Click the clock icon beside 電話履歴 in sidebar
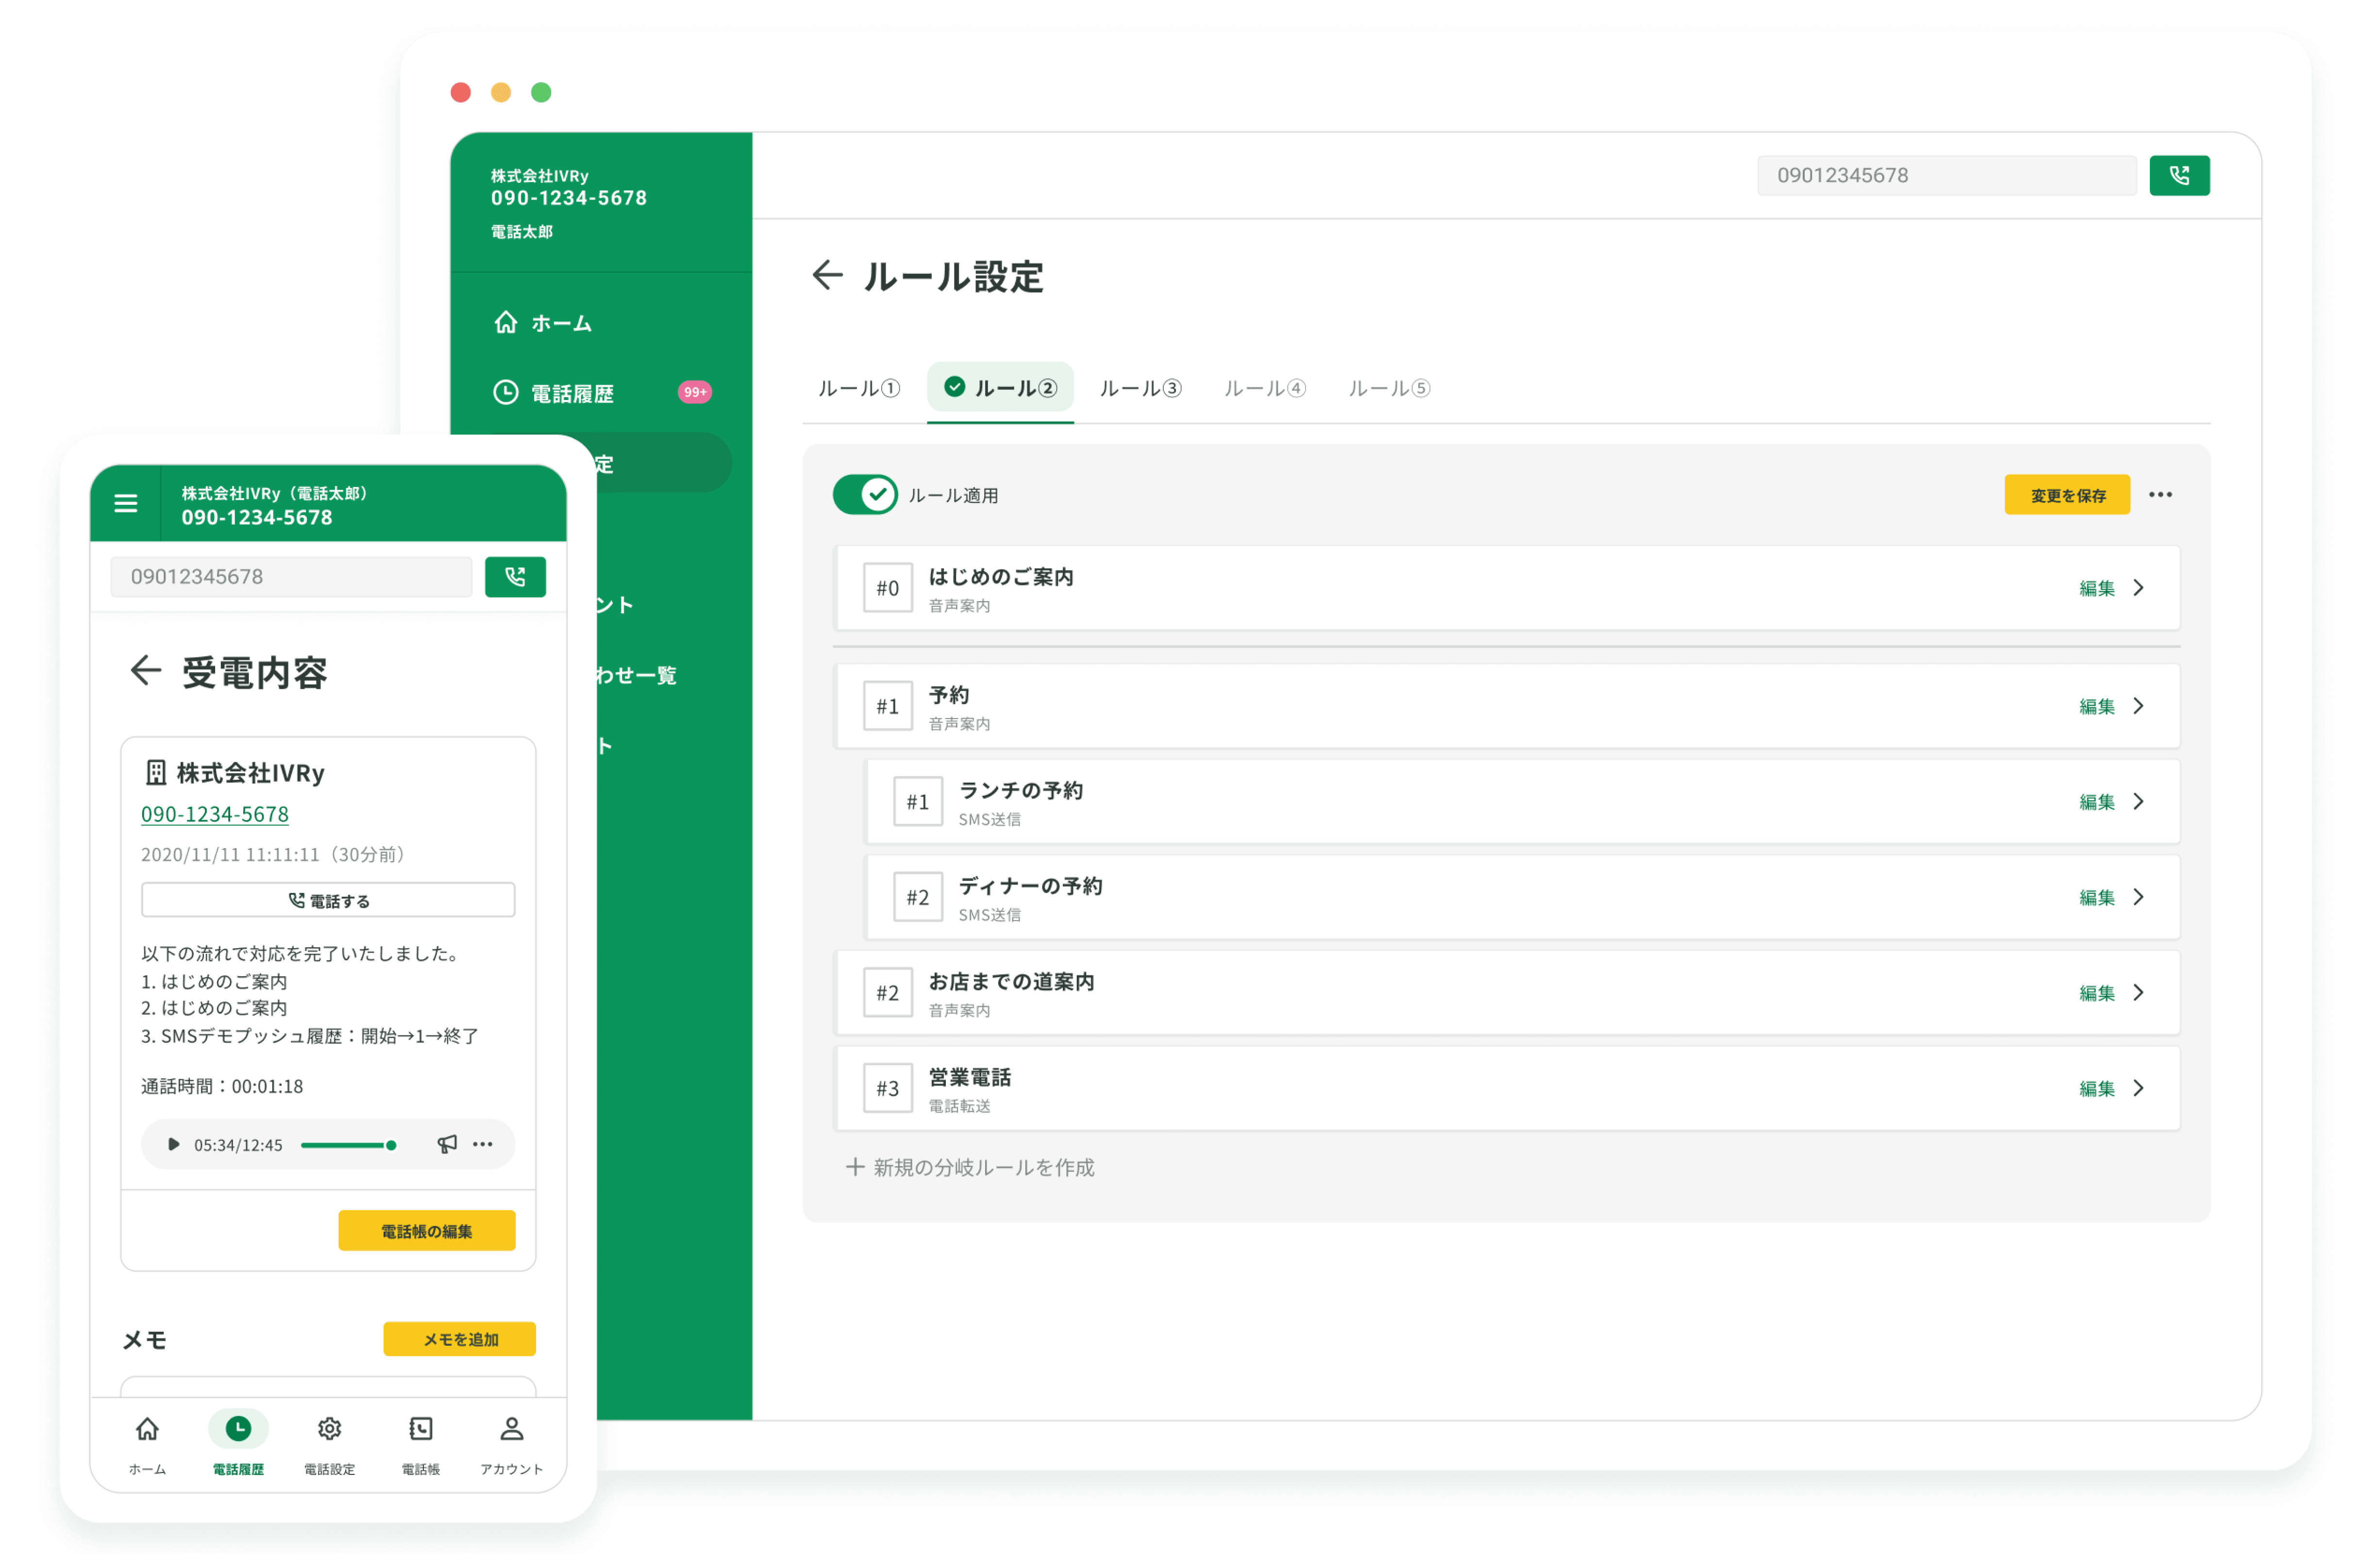The height and width of the screenshot is (1554, 2380). 506,393
